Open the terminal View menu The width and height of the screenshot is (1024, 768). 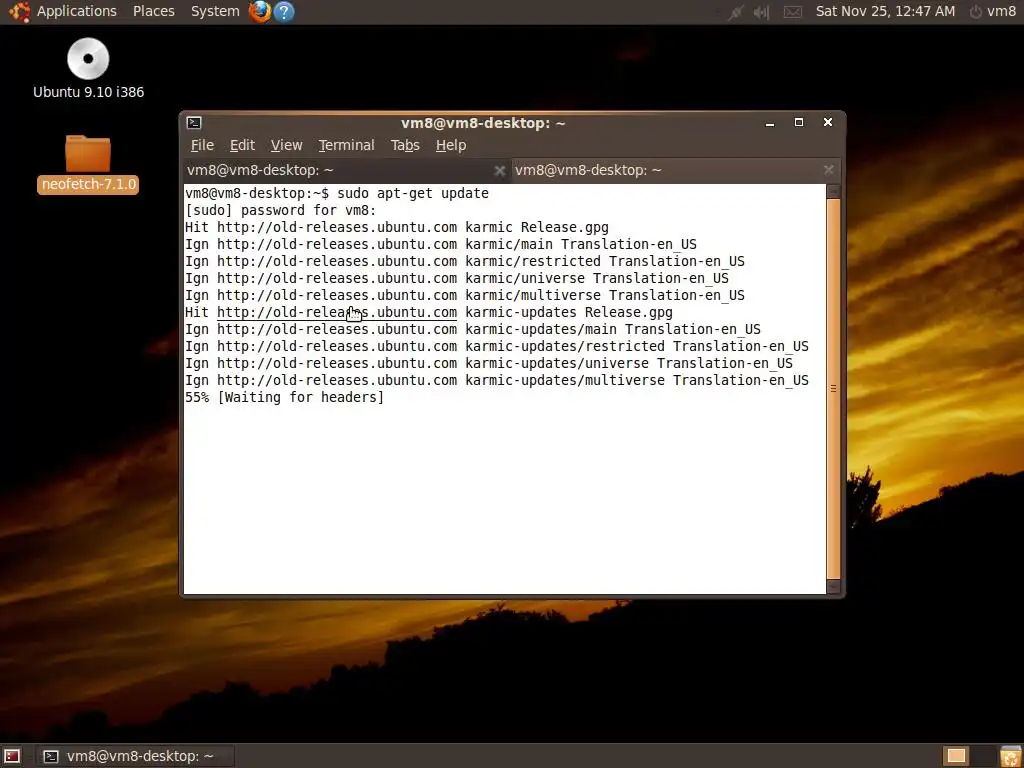(287, 145)
